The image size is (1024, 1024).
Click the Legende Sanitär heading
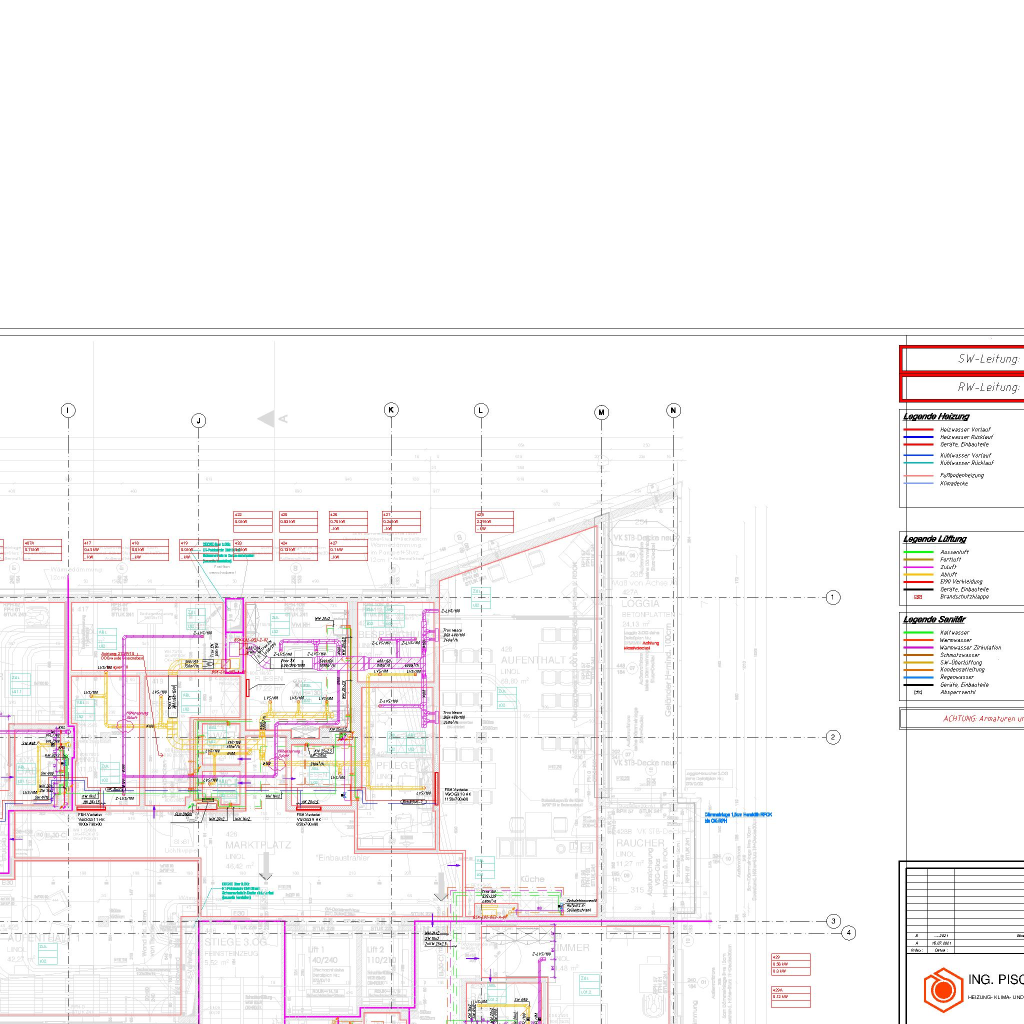click(x=934, y=620)
